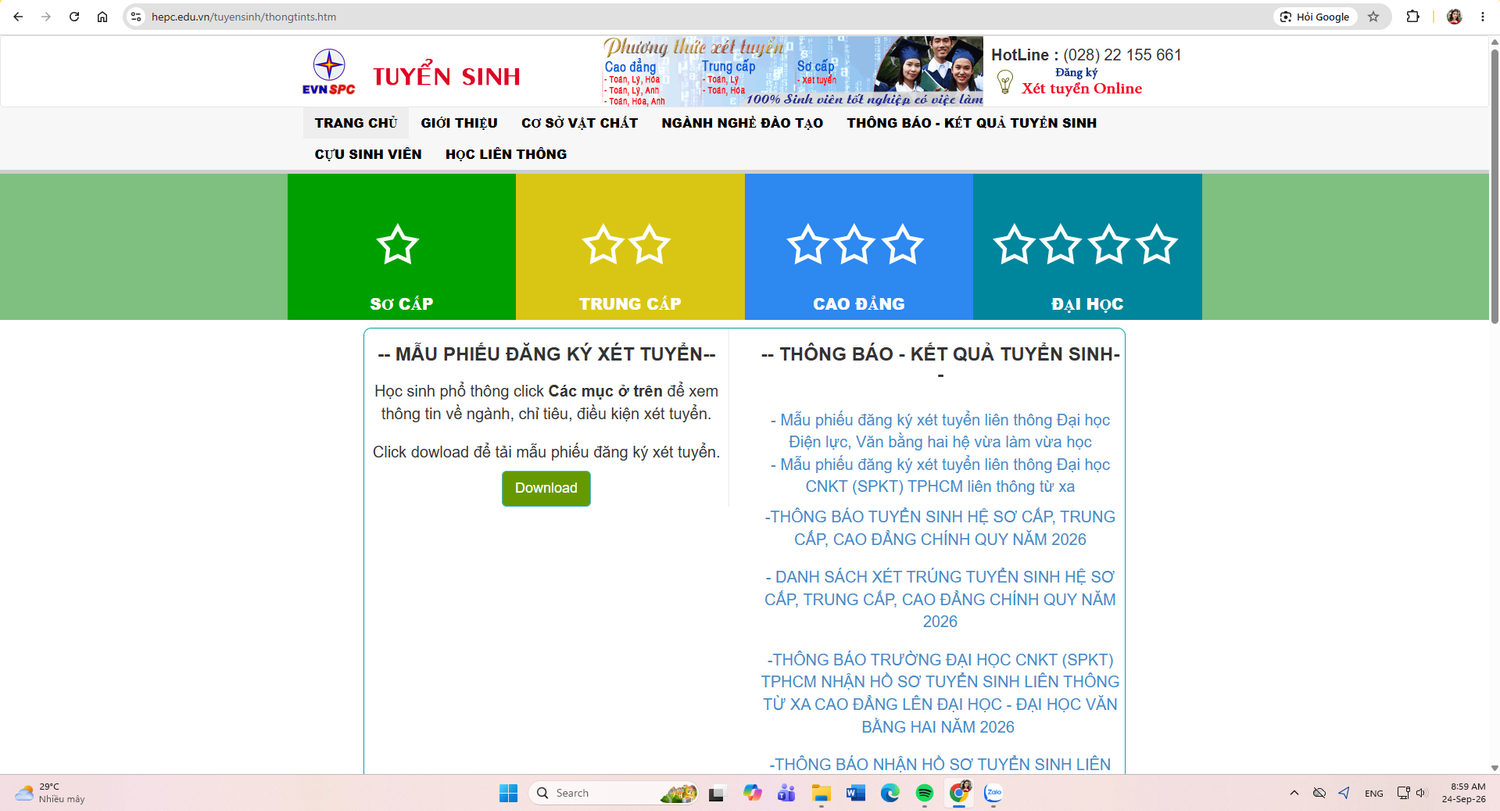Open Microsoft Teams from the taskbar
Image resolution: width=1500 pixels, height=811 pixels.
(786, 793)
